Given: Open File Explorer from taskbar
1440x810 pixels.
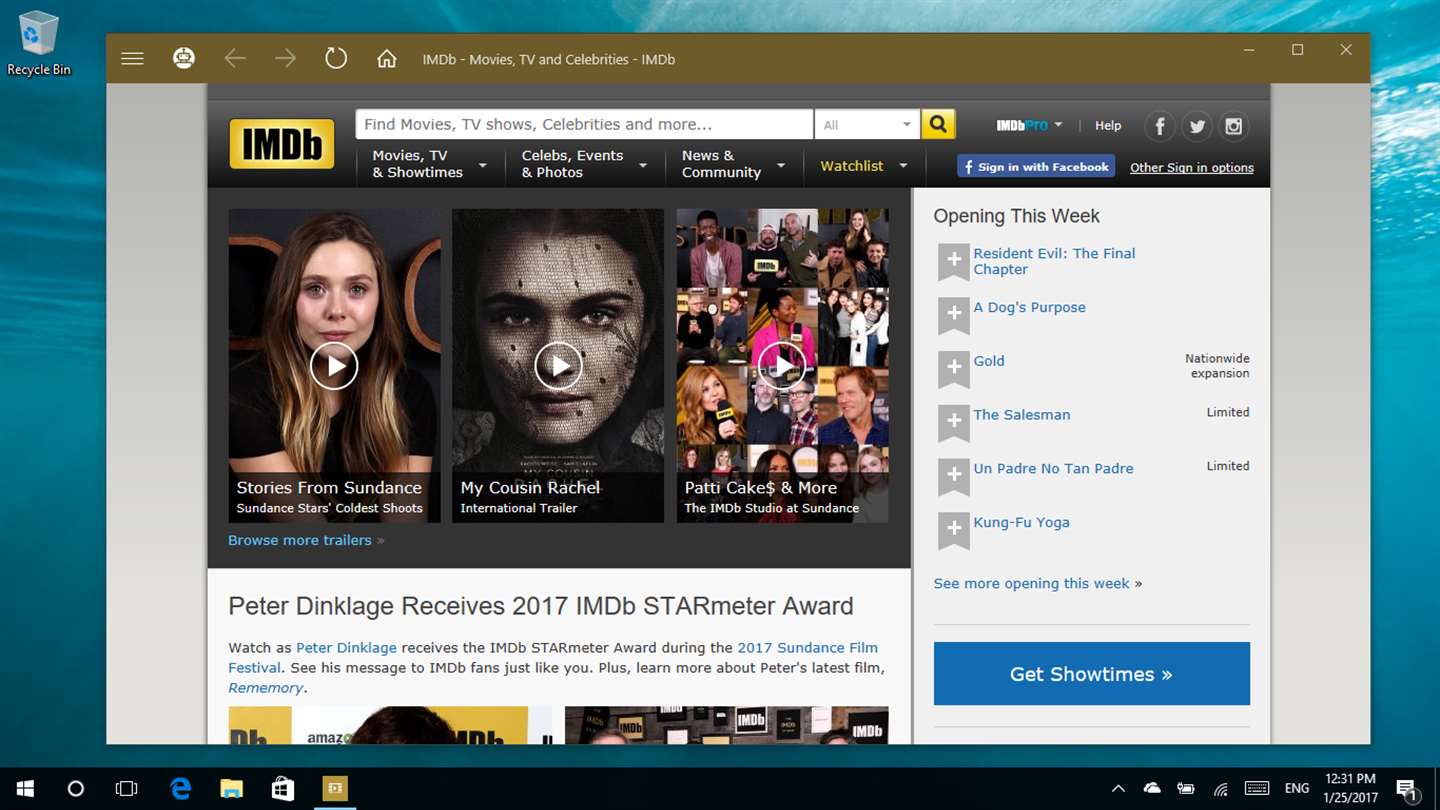Looking at the screenshot, I should click(232, 789).
